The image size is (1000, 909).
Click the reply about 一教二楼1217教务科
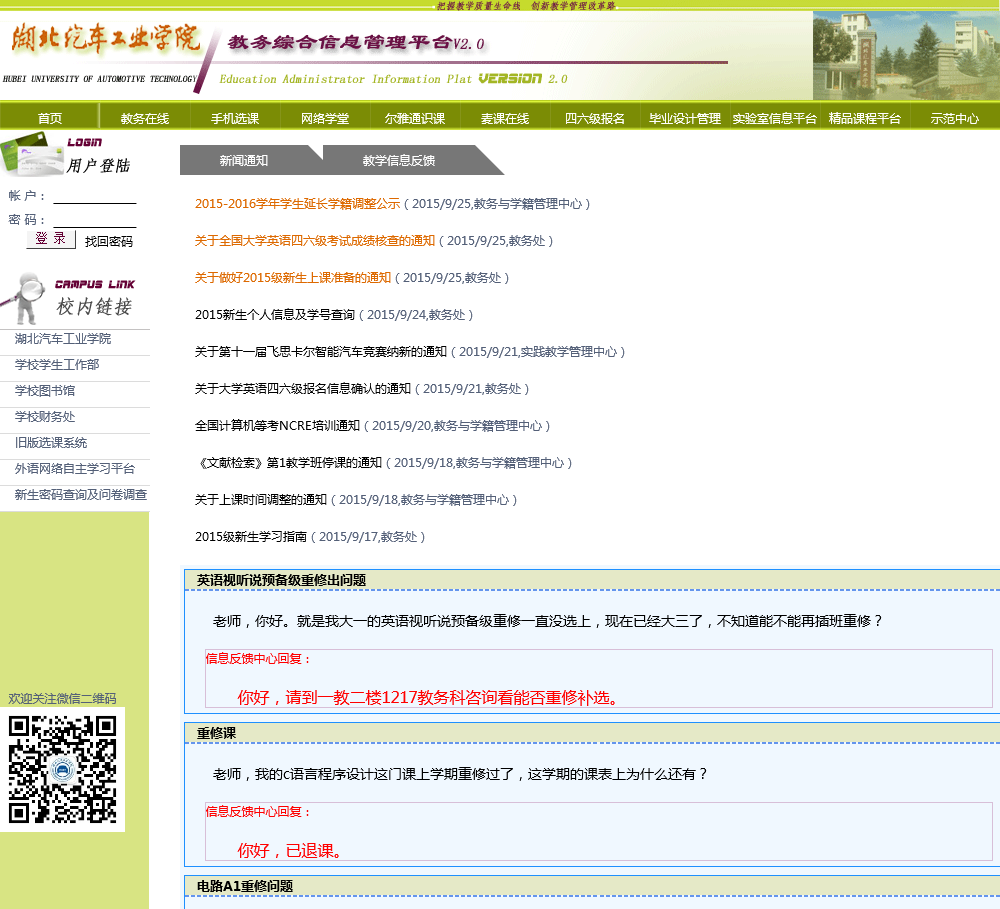[x=430, y=697]
